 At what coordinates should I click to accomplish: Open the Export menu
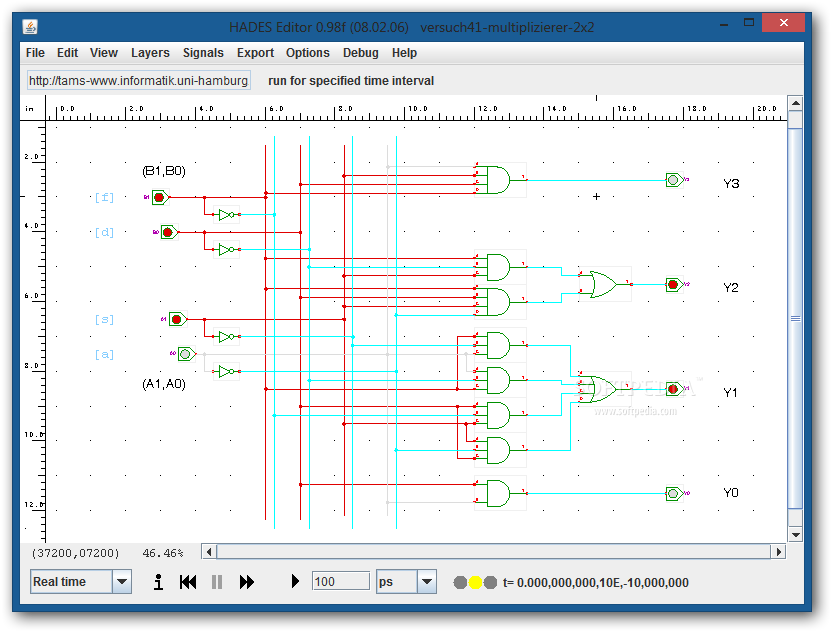[255, 53]
